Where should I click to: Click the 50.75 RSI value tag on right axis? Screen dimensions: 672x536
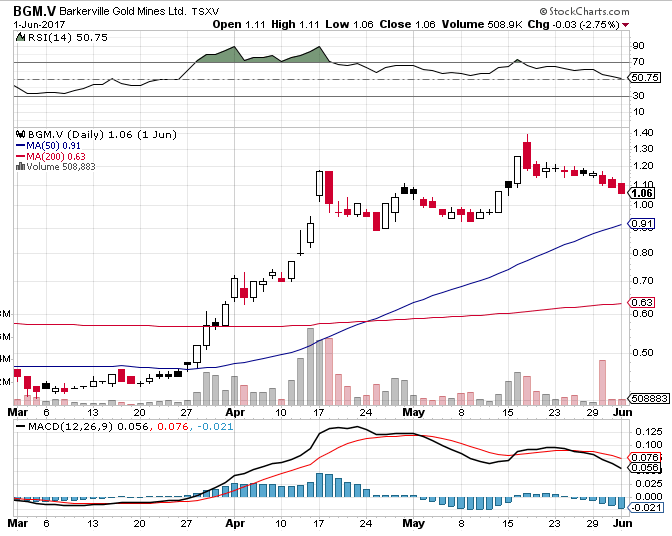645,78
